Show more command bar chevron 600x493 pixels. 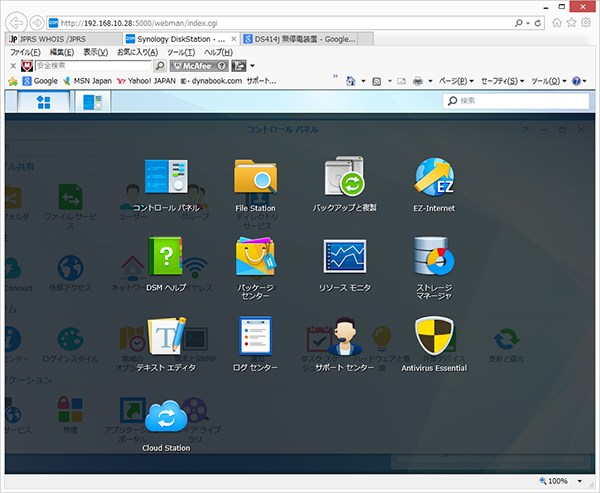click(336, 76)
